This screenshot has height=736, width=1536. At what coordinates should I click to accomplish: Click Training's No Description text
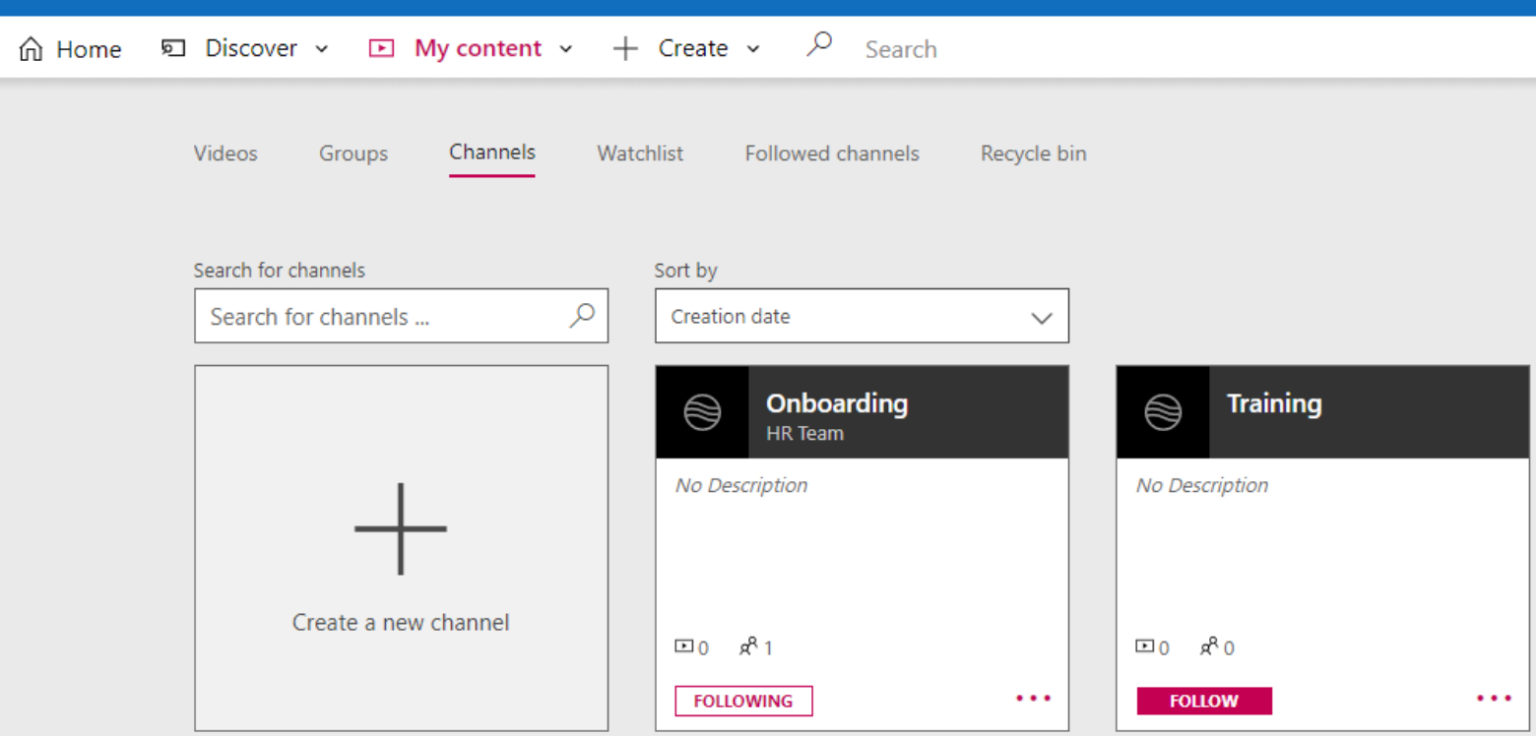(x=1202, y=485)
